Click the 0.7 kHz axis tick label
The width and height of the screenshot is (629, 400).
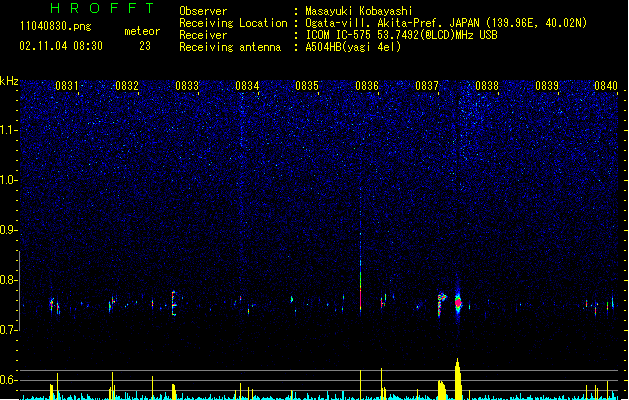8,330
